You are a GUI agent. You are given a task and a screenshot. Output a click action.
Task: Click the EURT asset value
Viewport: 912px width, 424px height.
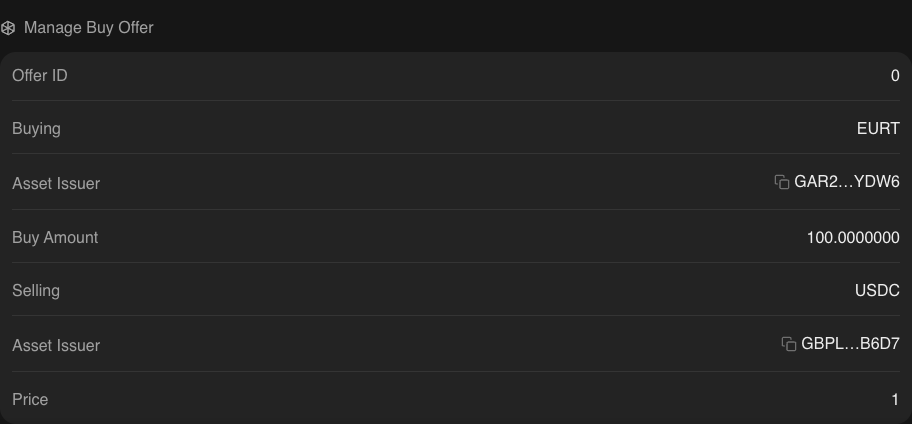tap(878, 129)
